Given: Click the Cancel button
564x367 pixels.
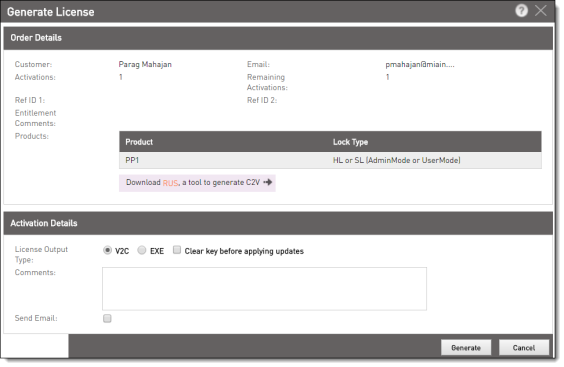Looking at the screenshot, I should pos(524,348).
